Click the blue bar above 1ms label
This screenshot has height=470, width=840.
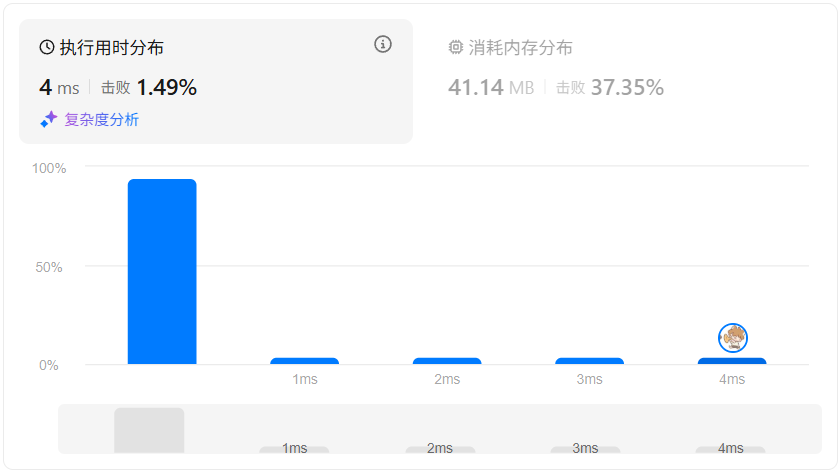coord(304,361)
